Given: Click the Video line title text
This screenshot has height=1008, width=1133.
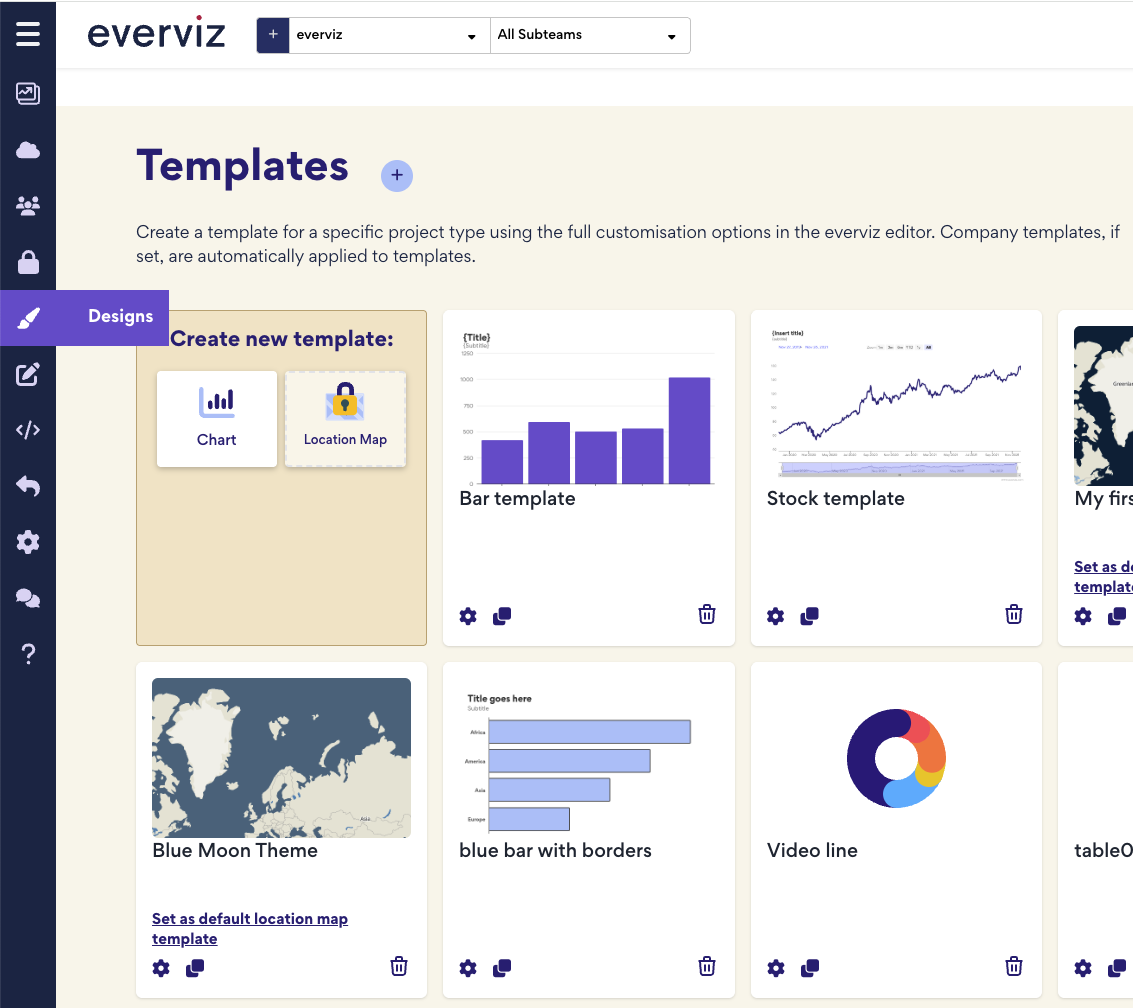Looking at the screenshot, I should (812, 850).
